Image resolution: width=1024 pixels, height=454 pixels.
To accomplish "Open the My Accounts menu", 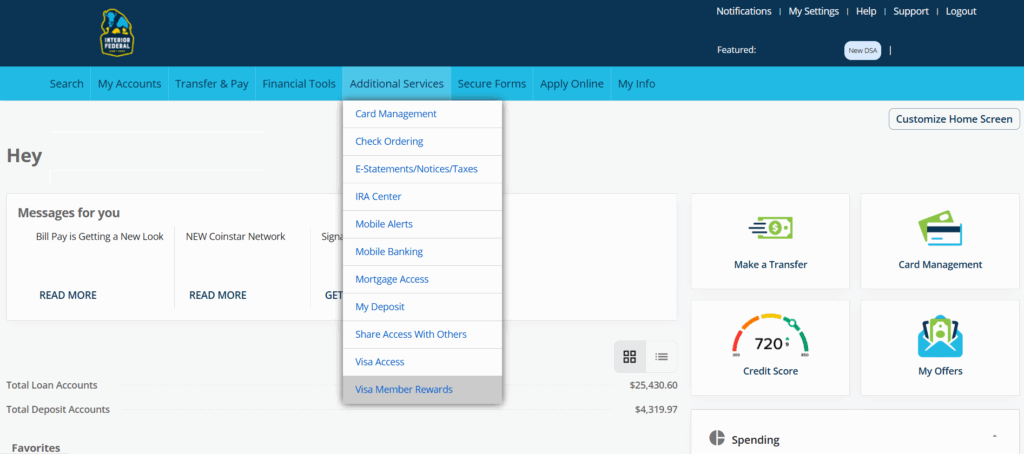I will pyautogui.click(x=129, y=84).
